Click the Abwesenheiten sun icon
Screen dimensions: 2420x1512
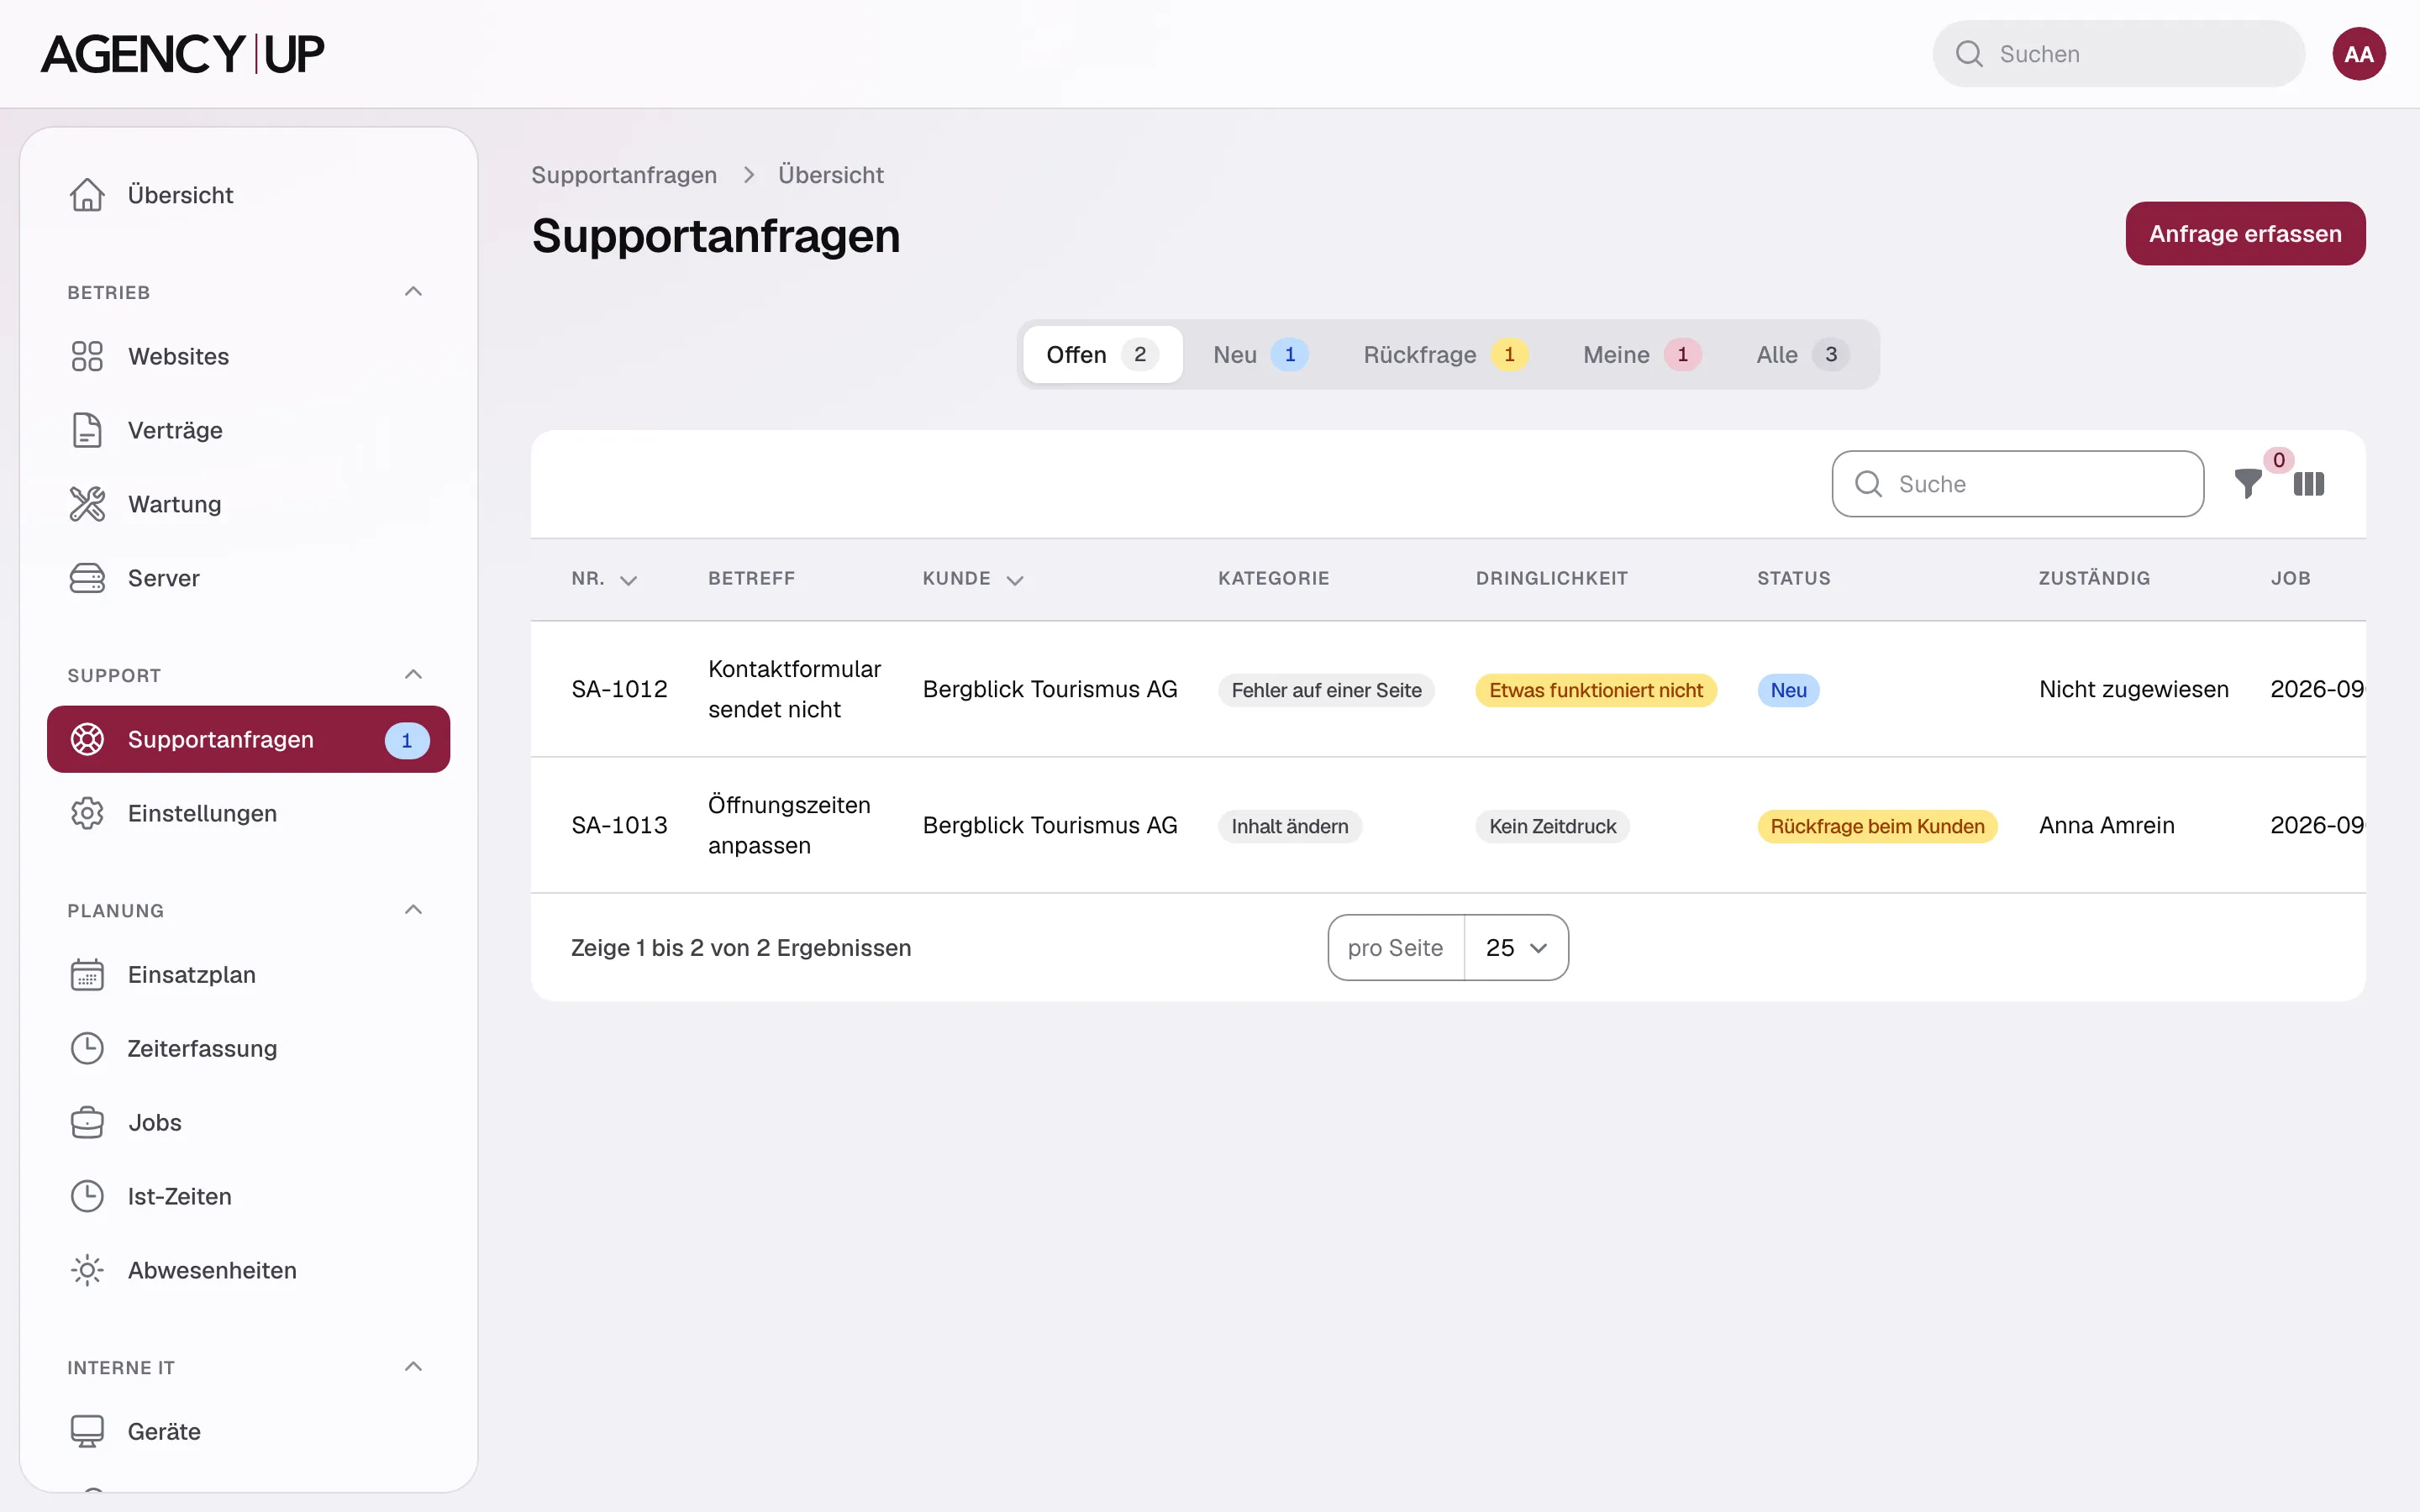(x=87, y=1270)
